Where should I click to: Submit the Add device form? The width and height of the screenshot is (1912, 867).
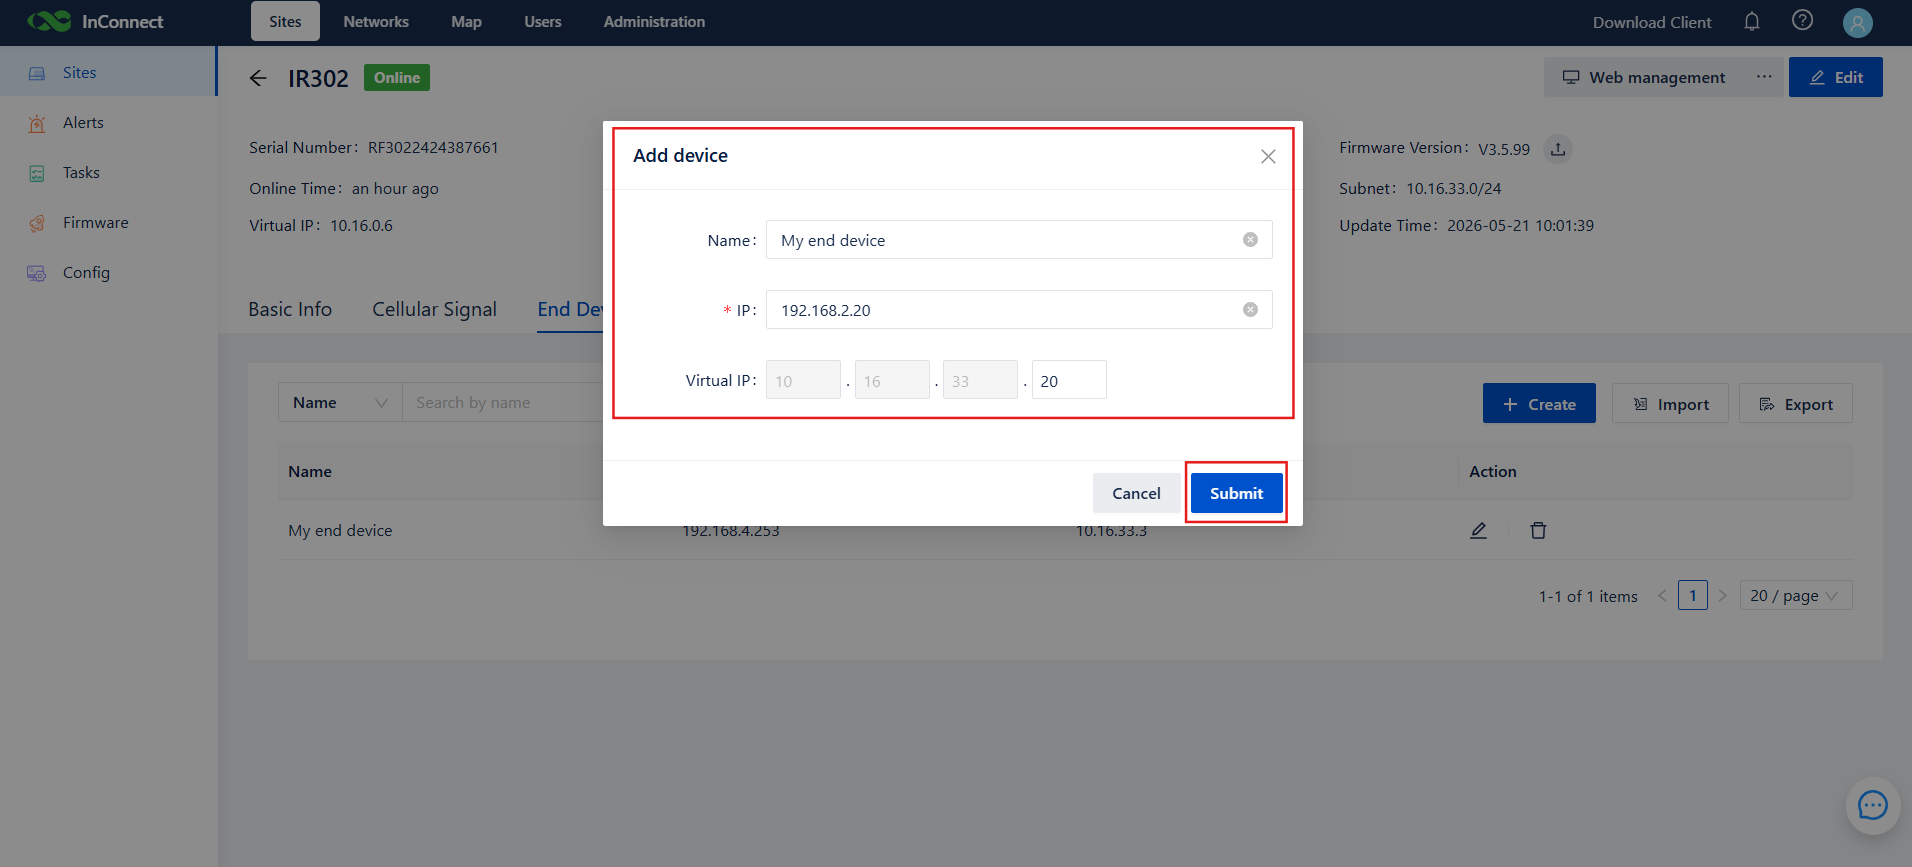click(1236, 493)
